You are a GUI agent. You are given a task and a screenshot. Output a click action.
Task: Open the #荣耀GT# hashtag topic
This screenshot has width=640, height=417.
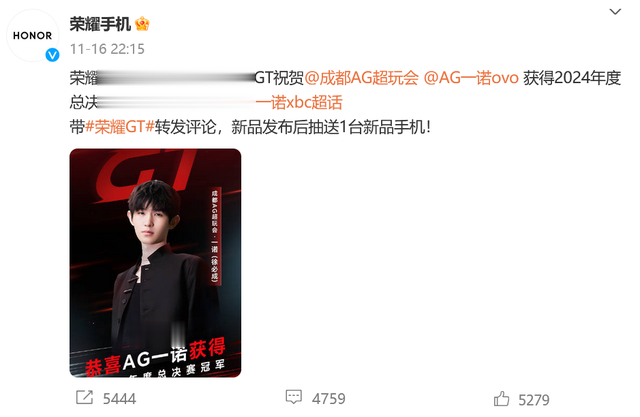coord(120,127)
